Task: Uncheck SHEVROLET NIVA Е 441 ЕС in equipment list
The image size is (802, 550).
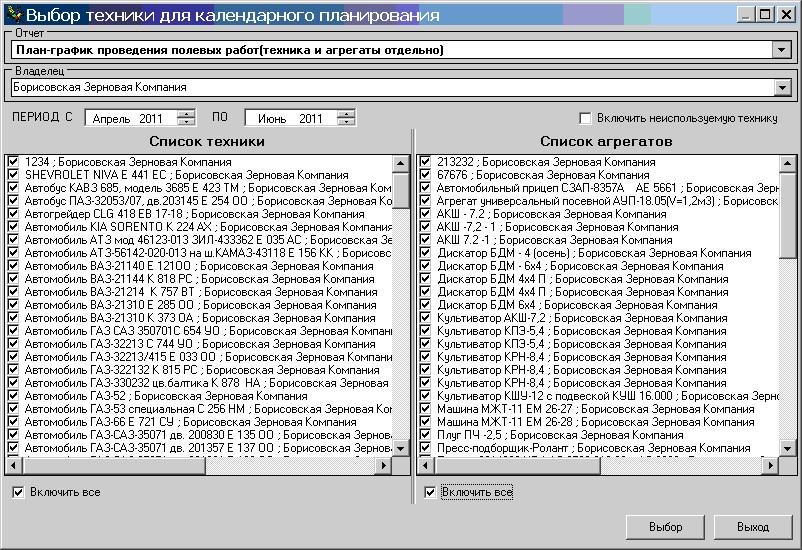Action: [x=13, y=174]
